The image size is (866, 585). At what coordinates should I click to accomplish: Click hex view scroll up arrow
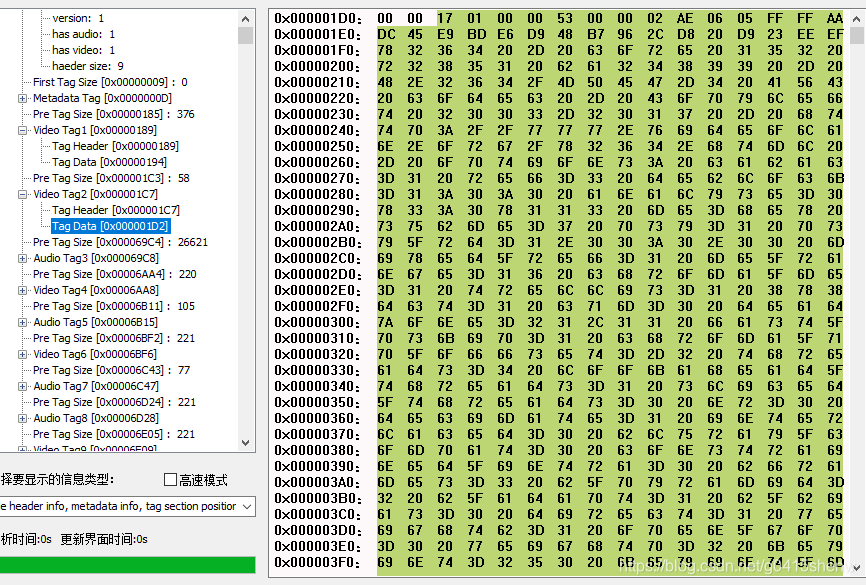(857, 19)
